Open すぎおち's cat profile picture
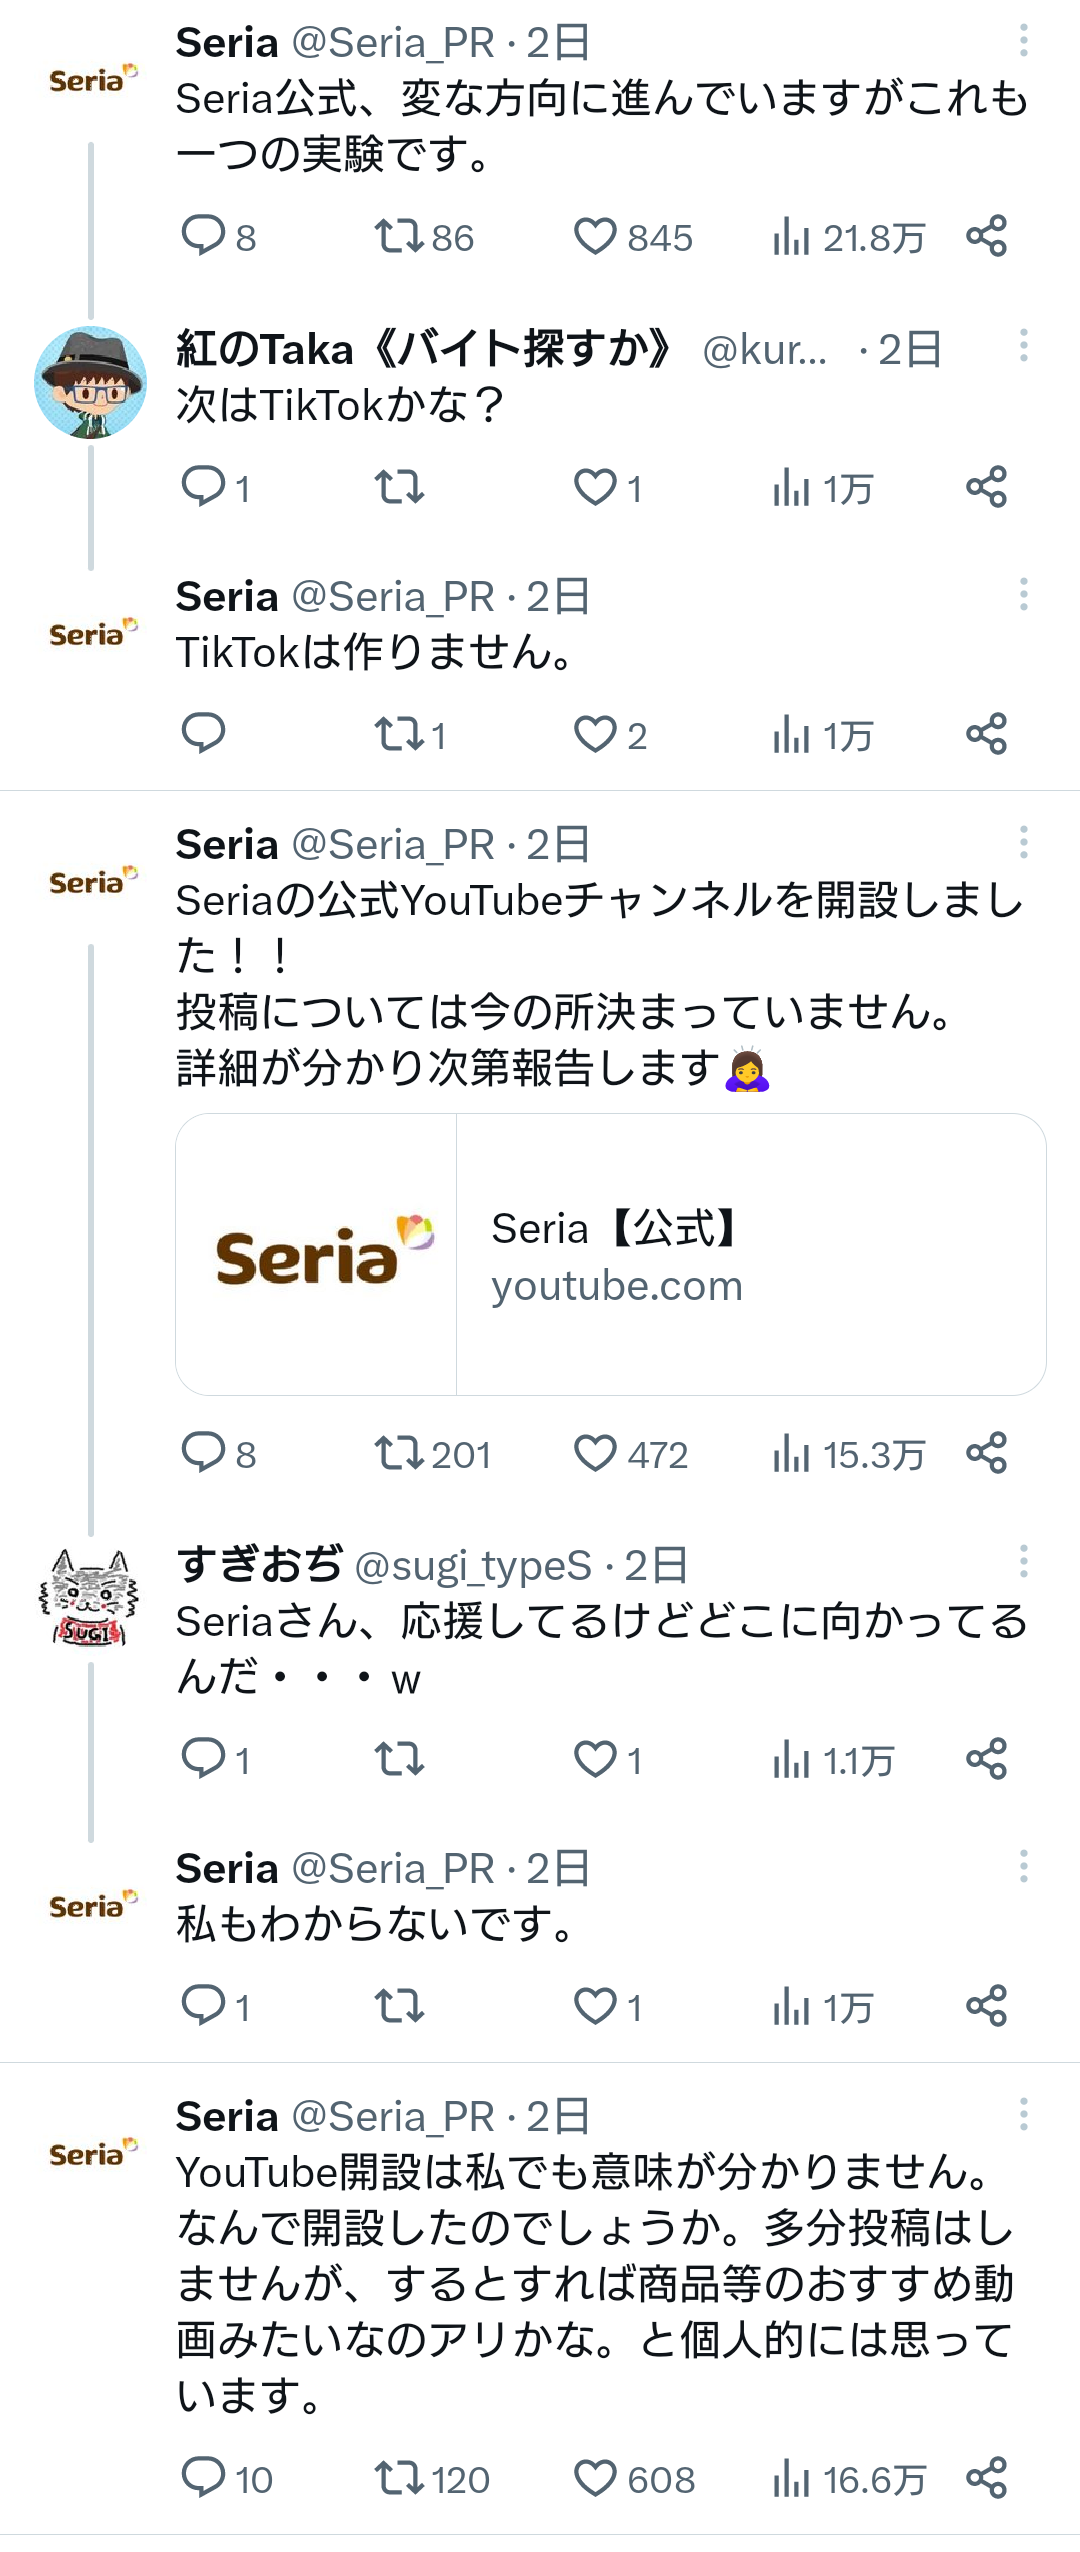The height and width of the screenshot is (2552, 1080). click(x=90, y=1597)
